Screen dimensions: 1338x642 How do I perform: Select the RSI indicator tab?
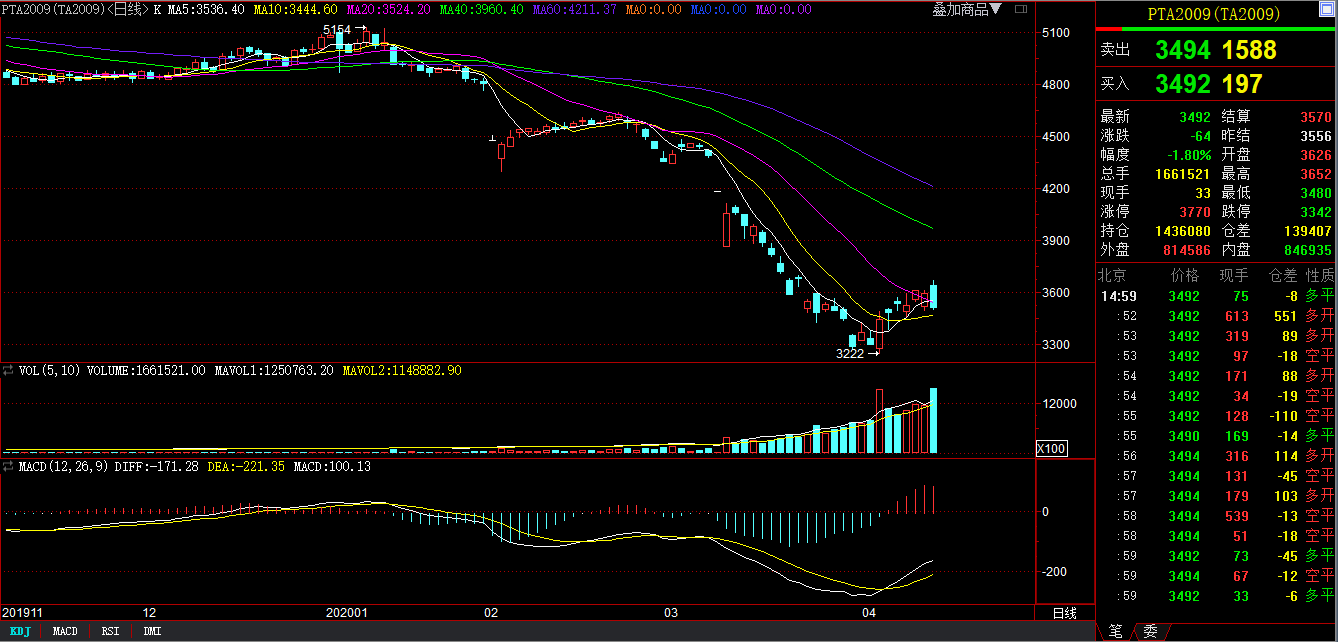(x=109, y=631)
